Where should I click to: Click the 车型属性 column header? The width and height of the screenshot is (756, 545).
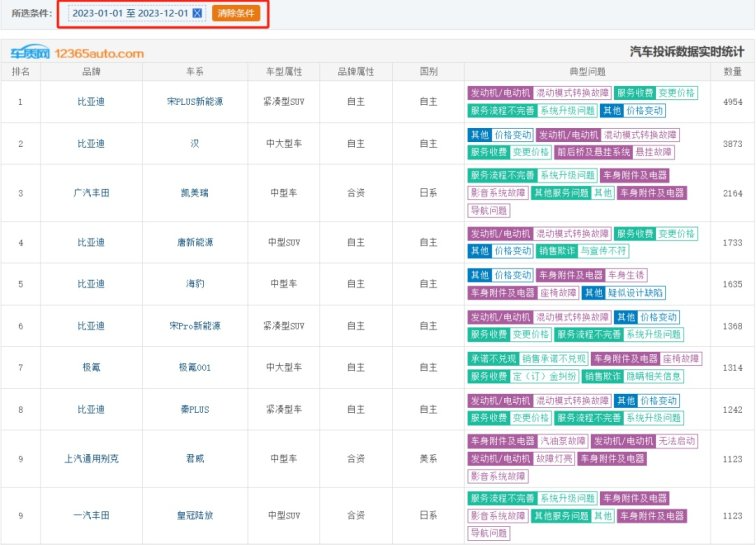pyautogui.click(x=284, y=72)
